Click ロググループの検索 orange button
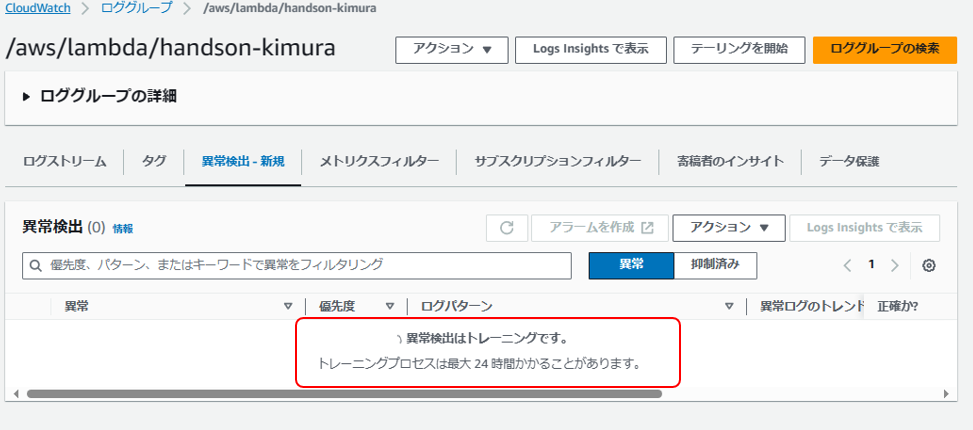Viewport: 973px width, 430px height. click(x=885, y=50)
